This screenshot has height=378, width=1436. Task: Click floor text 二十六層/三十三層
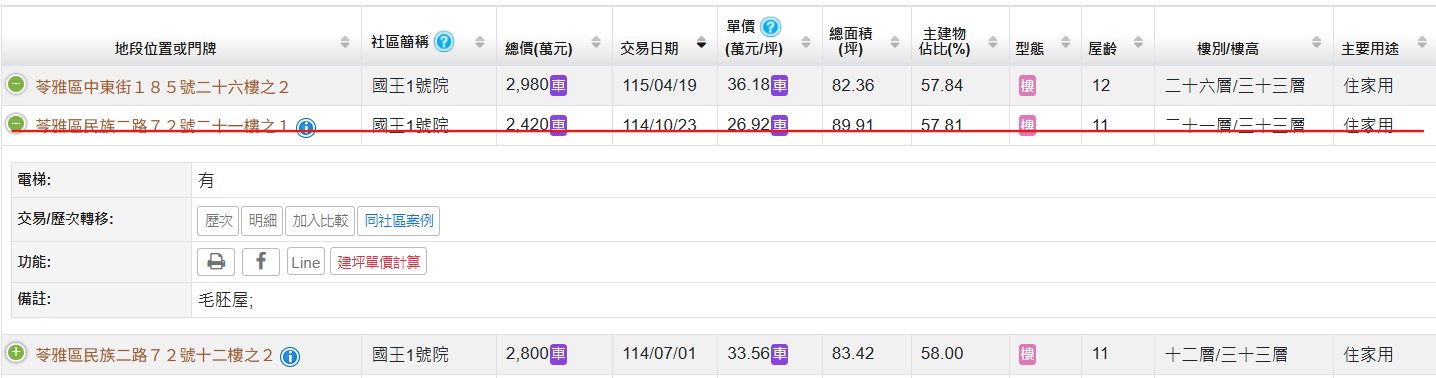[x=1235, y=86]
